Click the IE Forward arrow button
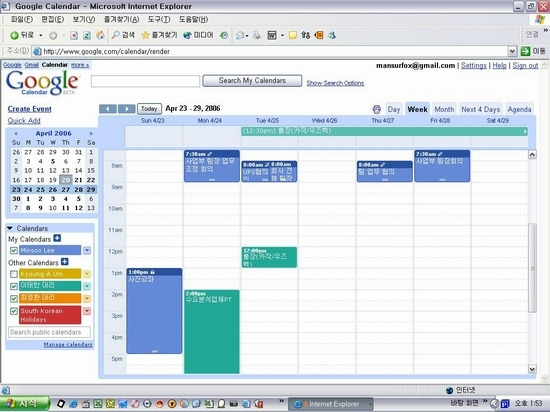The image size is (550, 412). [x=53, y=35]
